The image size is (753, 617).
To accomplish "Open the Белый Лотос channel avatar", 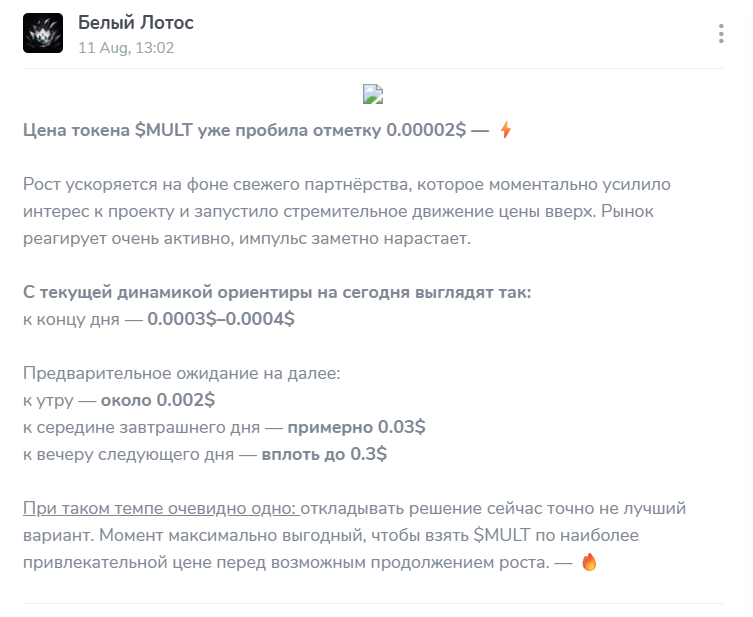I will coord(43,33).
